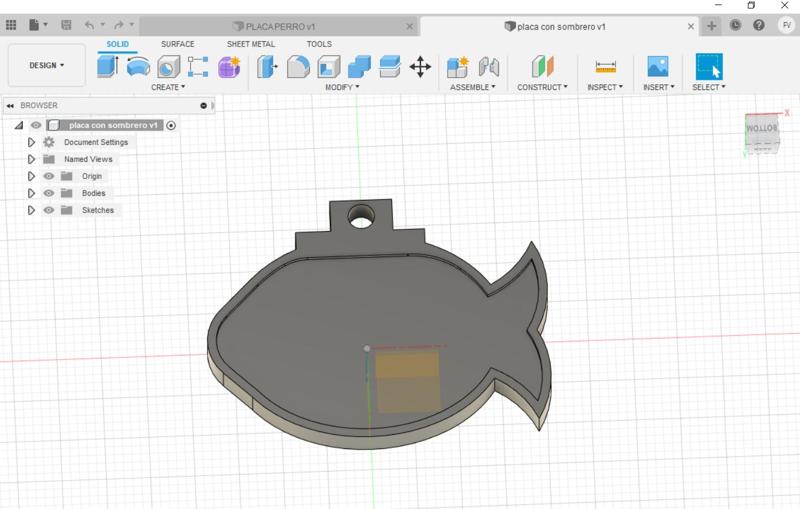Activate the root component radio button

(x=171, y=125)
